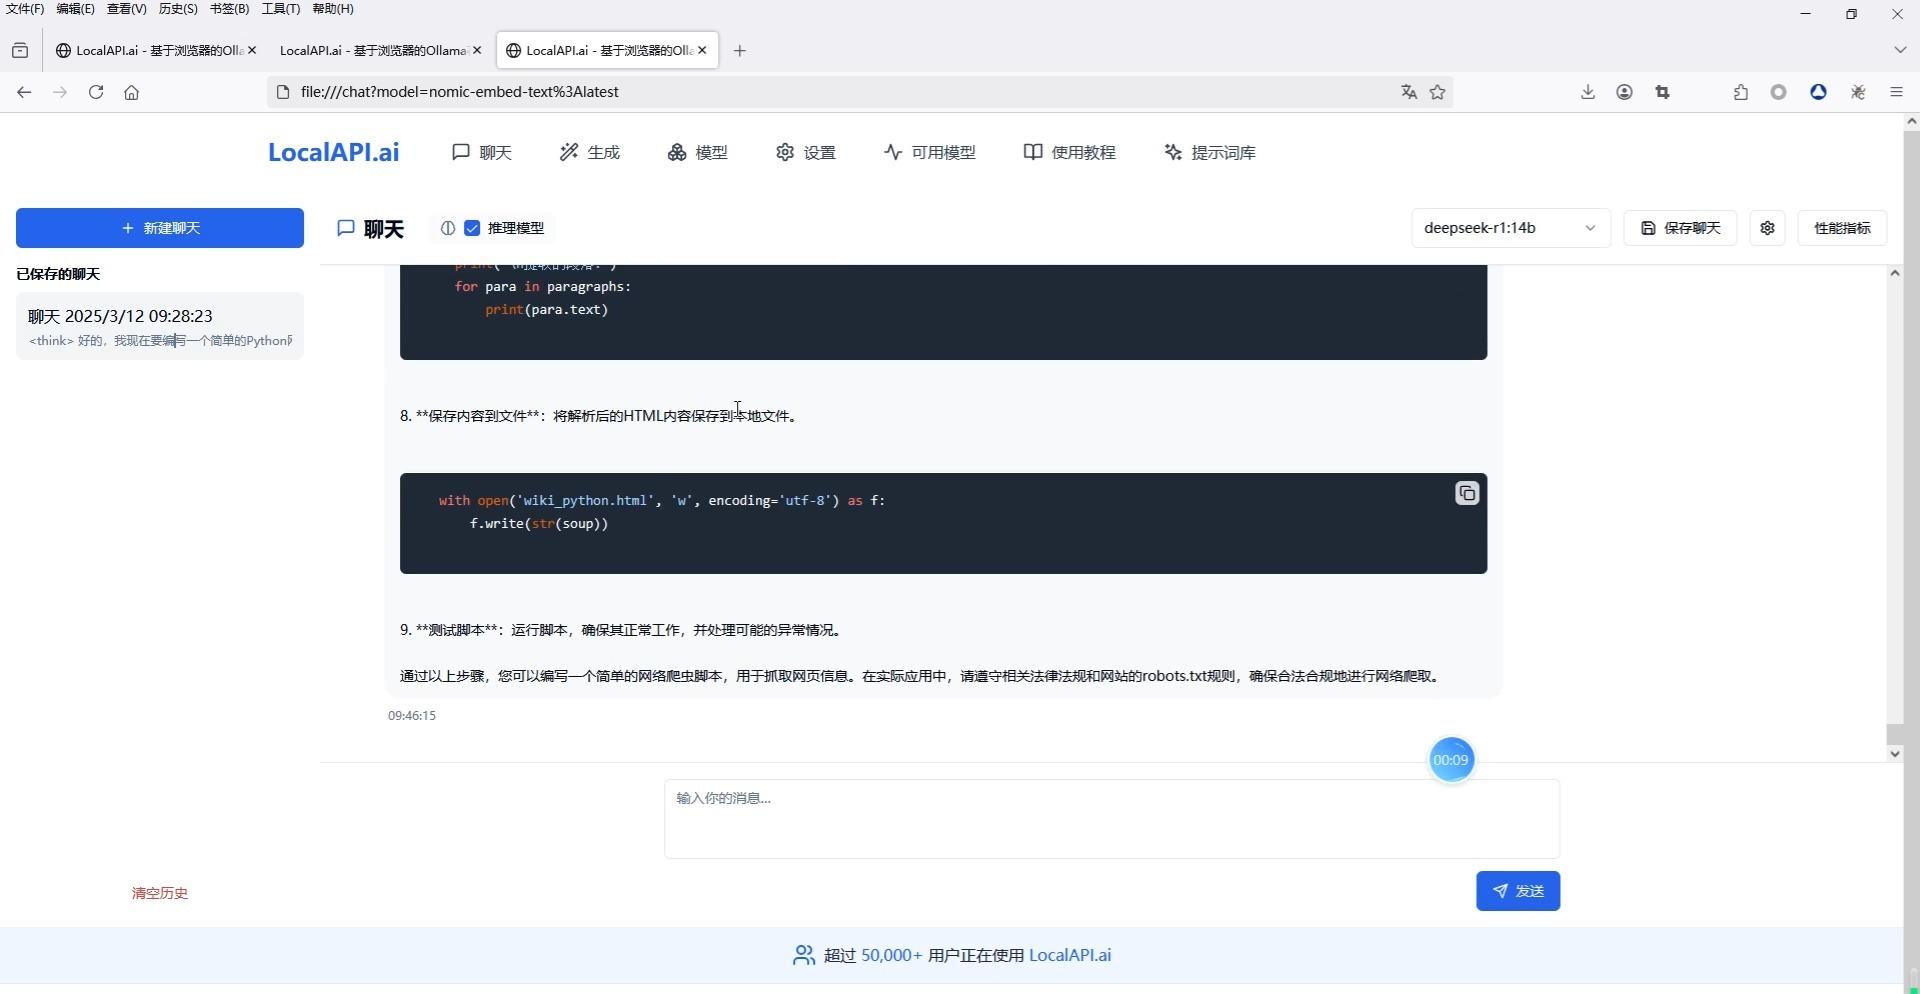Toggle the 推理模型 checkbox
Image resolution: width=1920 pixels, height=994 pixels.
pyautogui.click(x=471, y=228)
